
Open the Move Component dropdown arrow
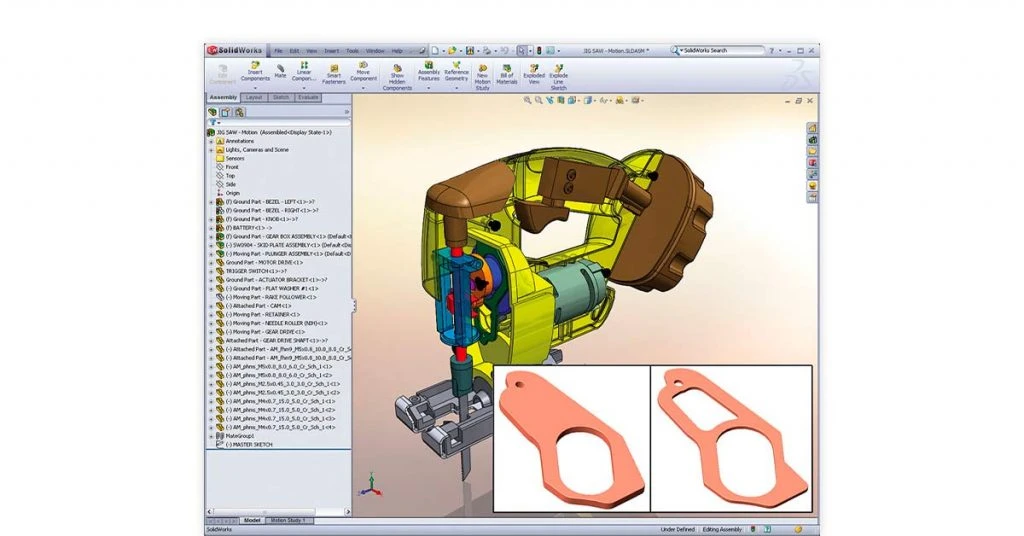point(363,88)
